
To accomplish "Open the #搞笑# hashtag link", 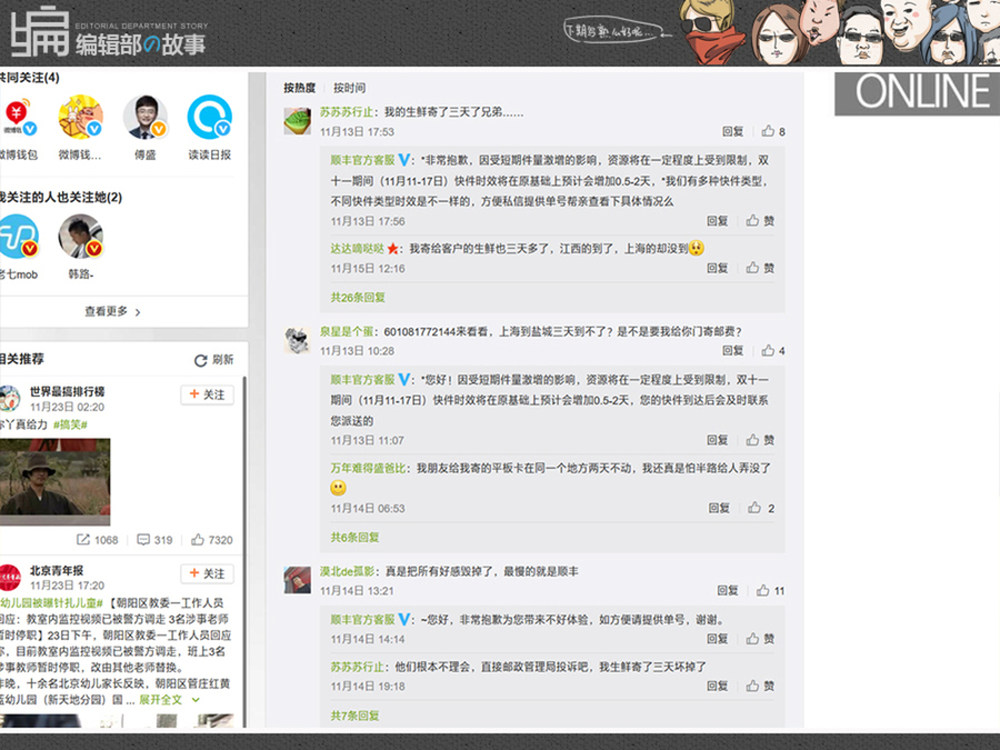I will coord(70,425).
